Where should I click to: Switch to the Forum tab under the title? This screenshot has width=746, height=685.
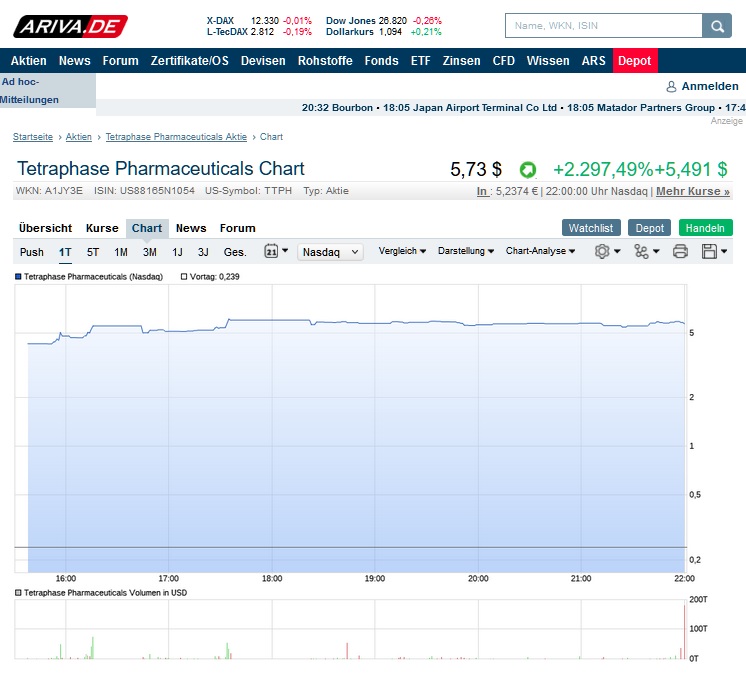pos(237,228)
